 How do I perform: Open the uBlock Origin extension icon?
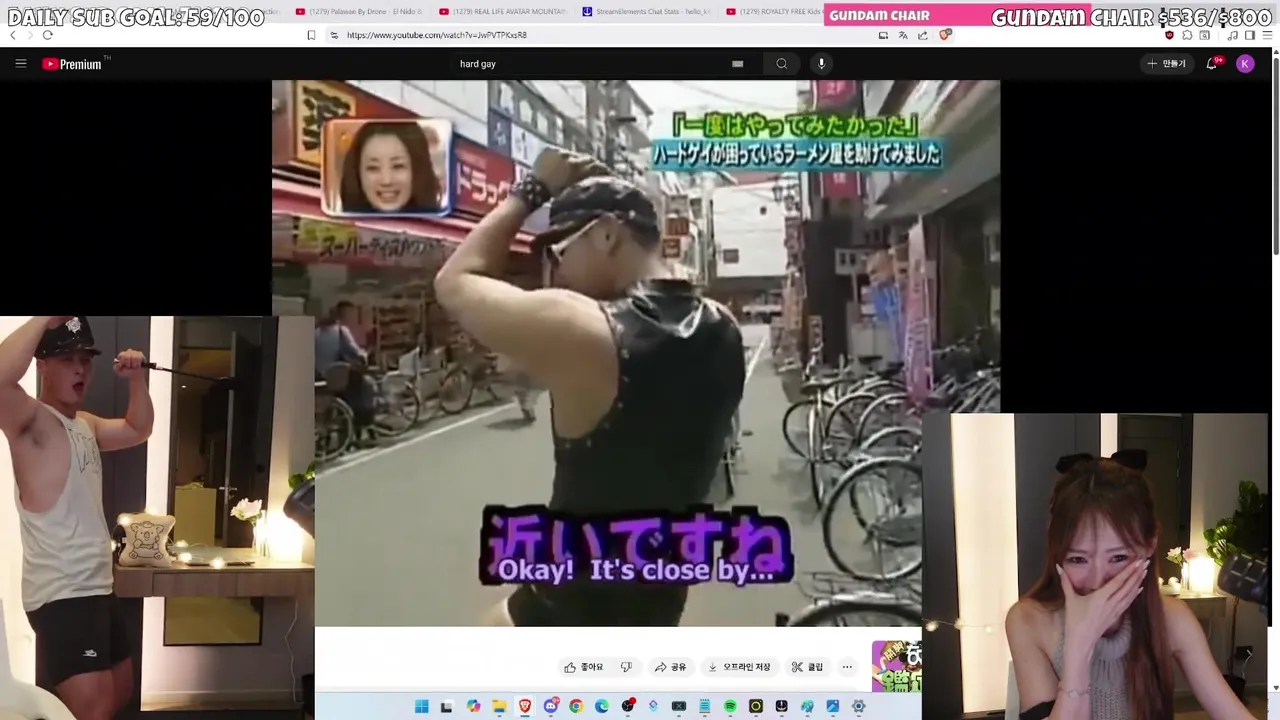click(1169, 35)
